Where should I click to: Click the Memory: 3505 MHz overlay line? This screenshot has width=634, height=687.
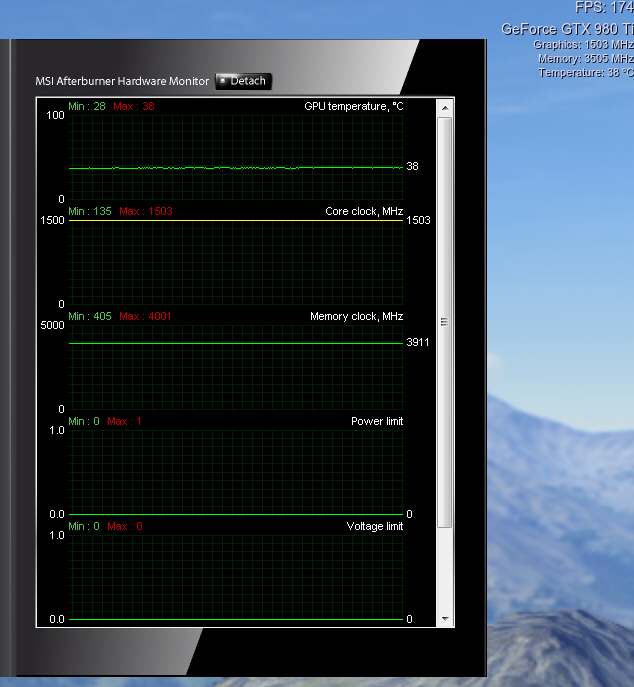(586, 59)
